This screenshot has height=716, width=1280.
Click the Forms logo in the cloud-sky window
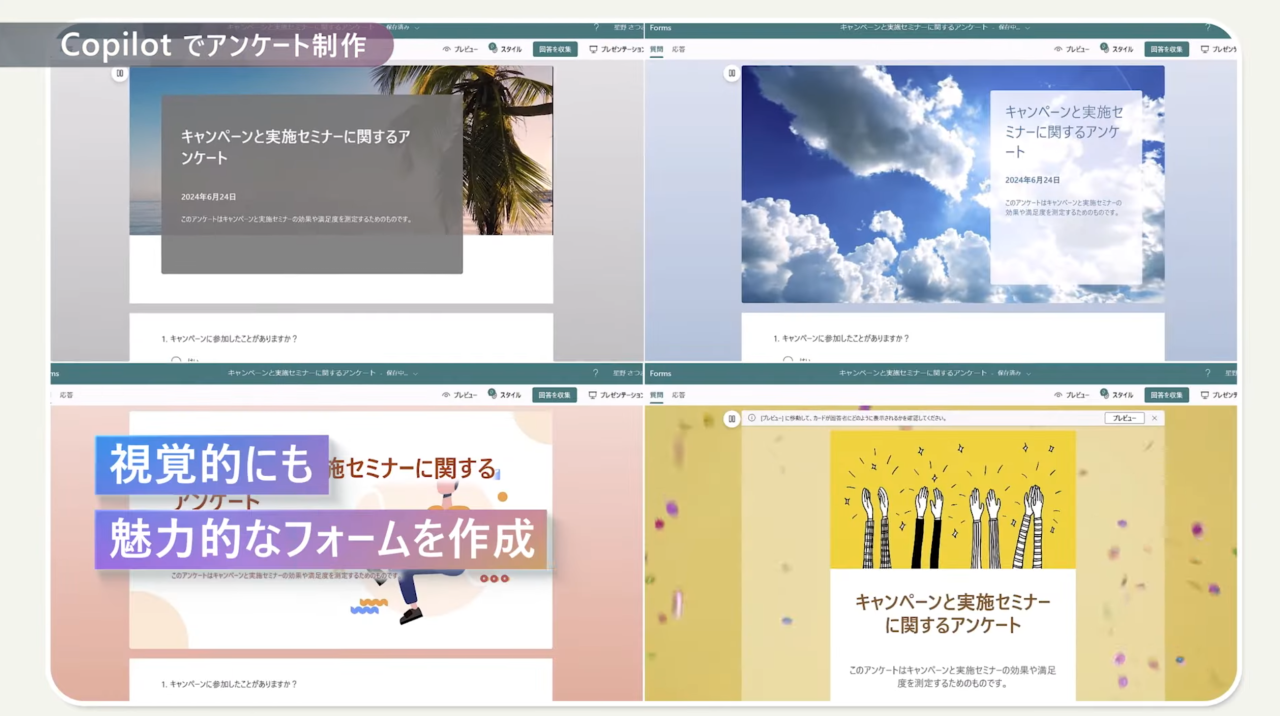(x=660, y=27)
